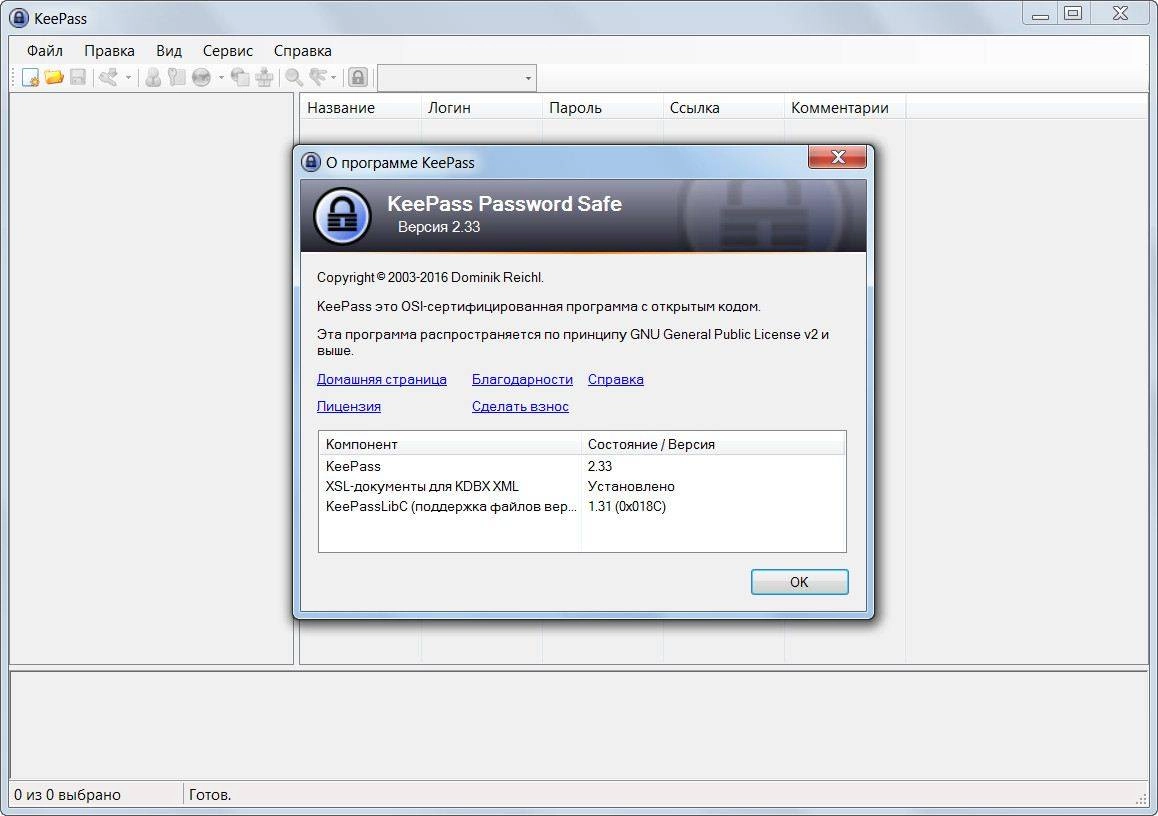The height and width of the screenshot is (816, 1158).
Task: Minimize the KeePass main window
Action: [x=1041, y=13]
